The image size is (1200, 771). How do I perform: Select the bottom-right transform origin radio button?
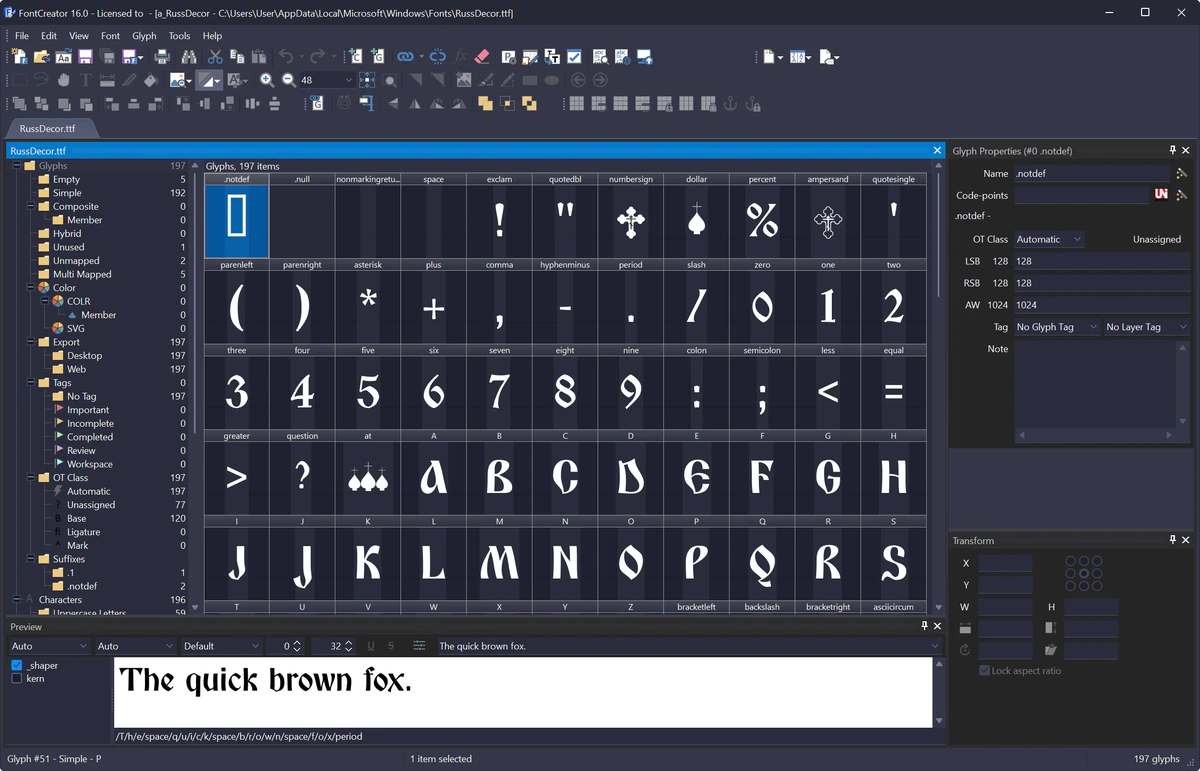pos(1098,587)
